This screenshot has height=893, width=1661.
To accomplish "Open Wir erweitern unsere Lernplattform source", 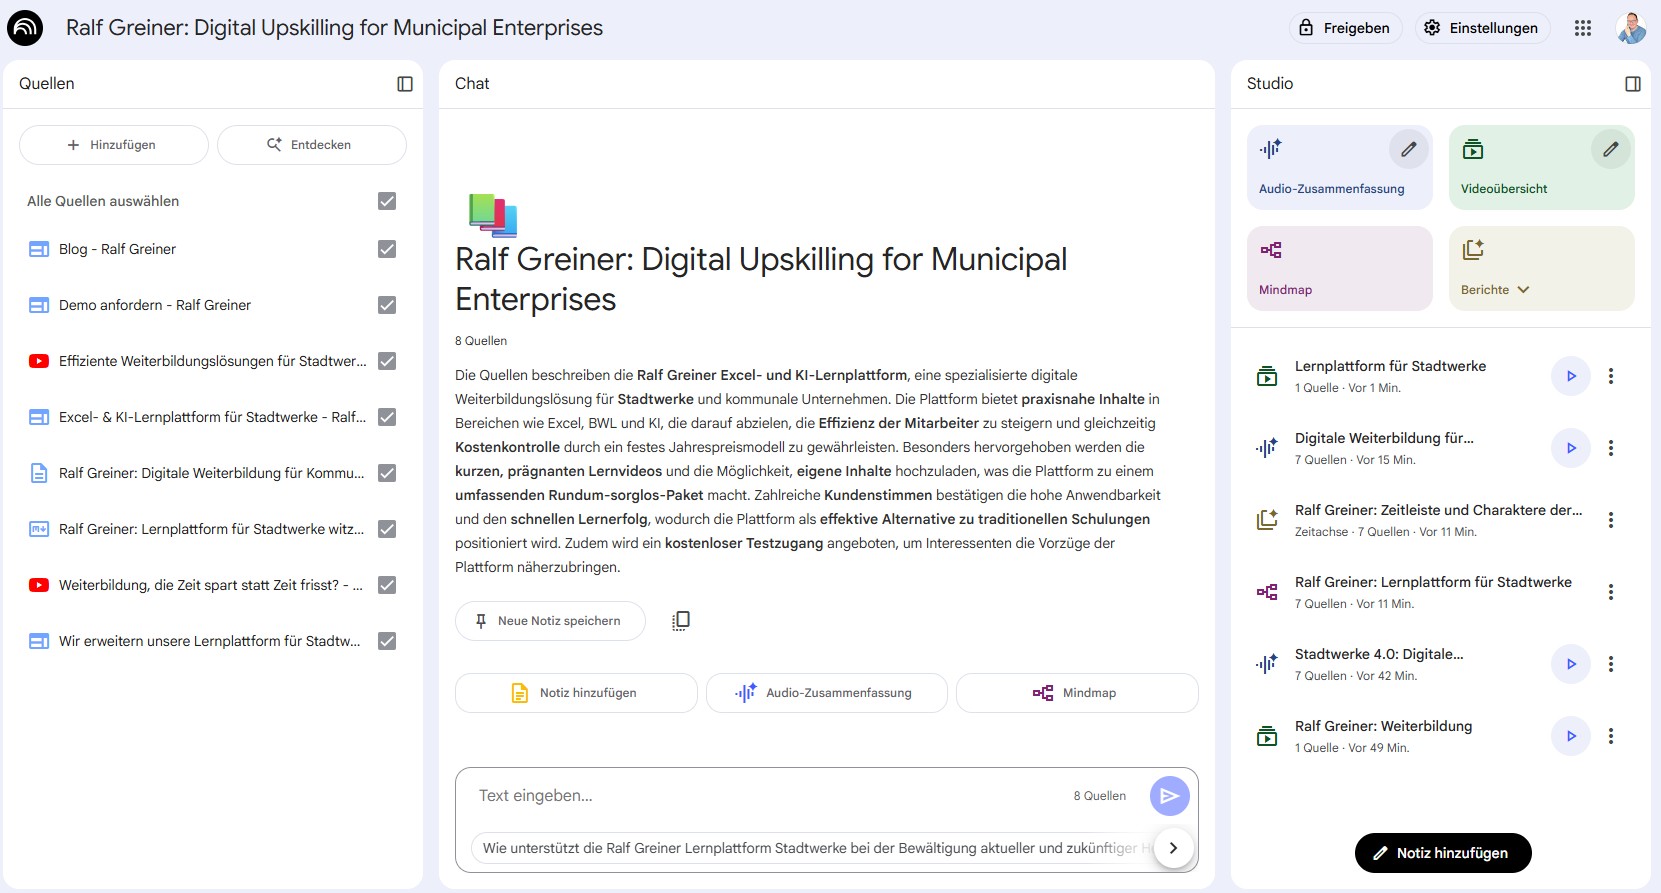I will click(x=210, y=641).
